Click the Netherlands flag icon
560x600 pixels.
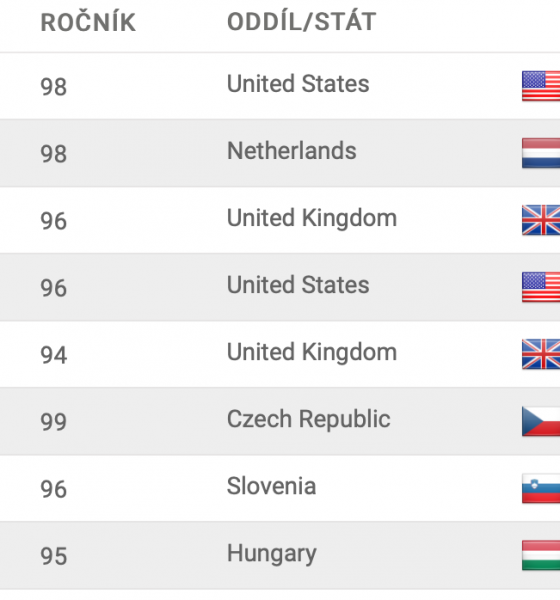coord(541,153)
